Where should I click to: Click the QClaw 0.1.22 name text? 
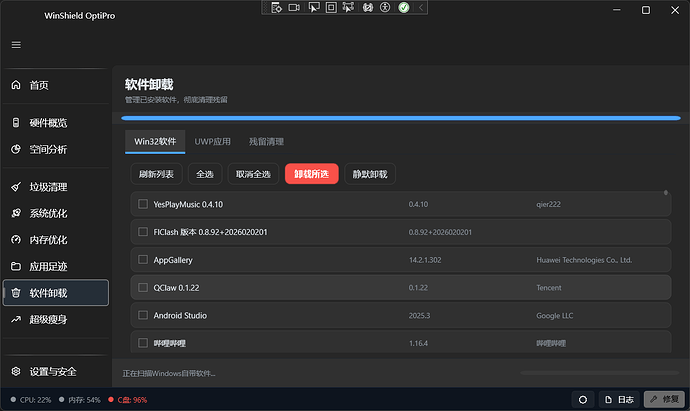[x=176, y=288]
